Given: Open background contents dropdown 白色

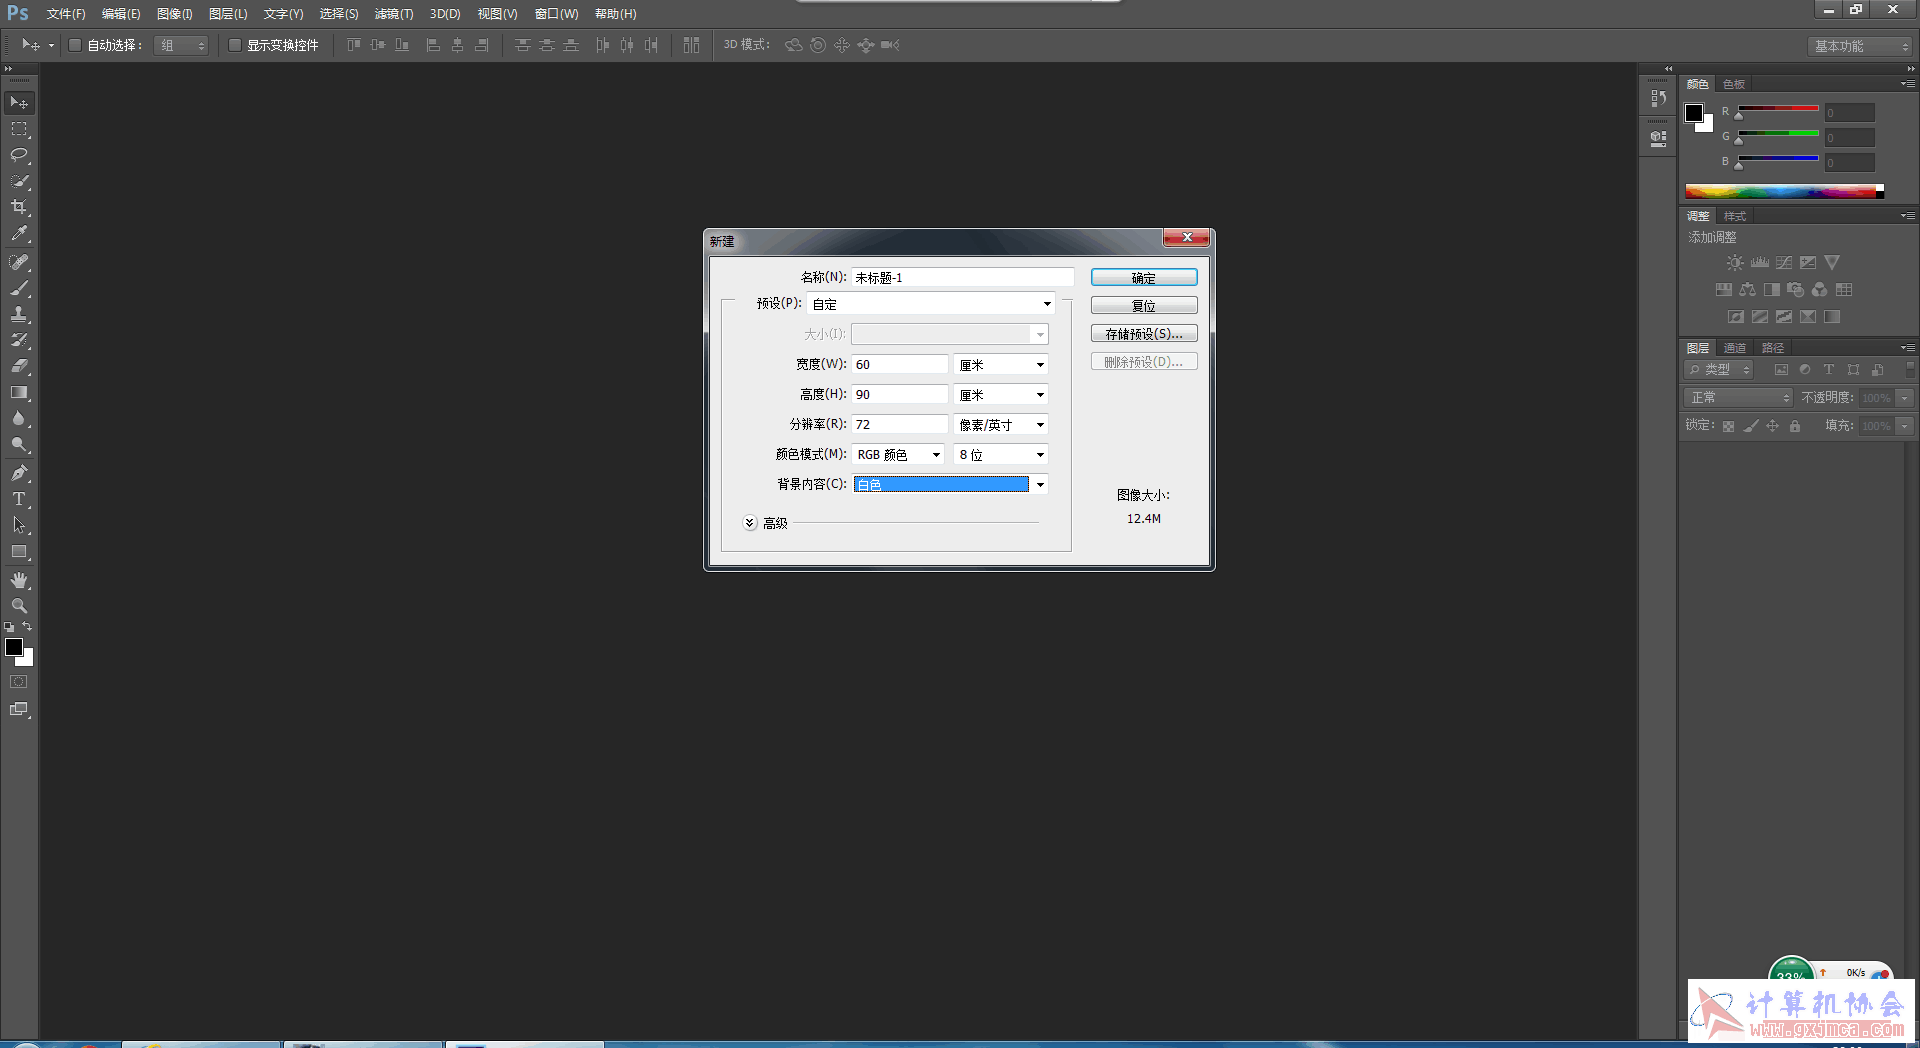Looking at the screenshot, I should tap(950, 485).
